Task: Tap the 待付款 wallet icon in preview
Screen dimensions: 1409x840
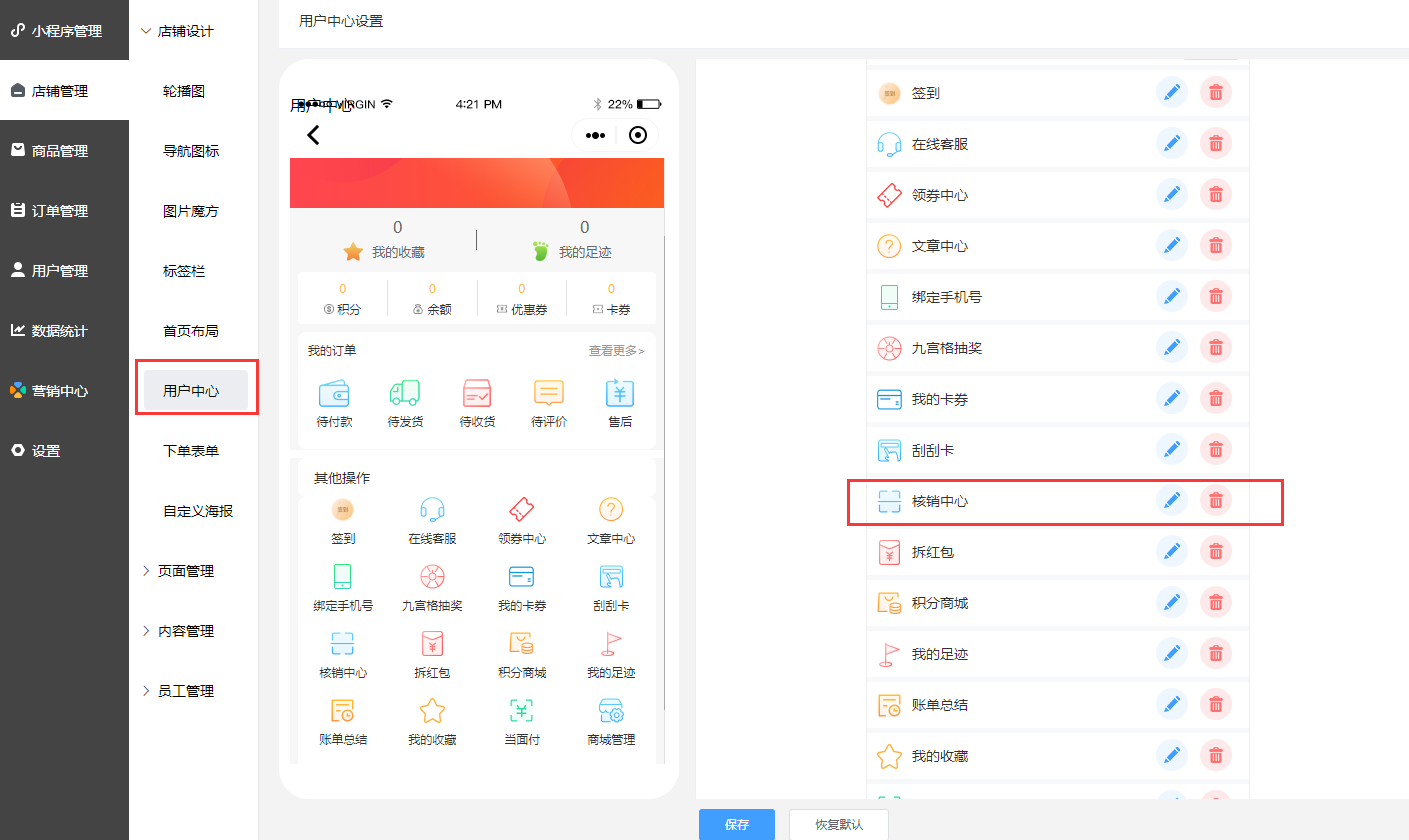Action: click(x=334, y=393)
